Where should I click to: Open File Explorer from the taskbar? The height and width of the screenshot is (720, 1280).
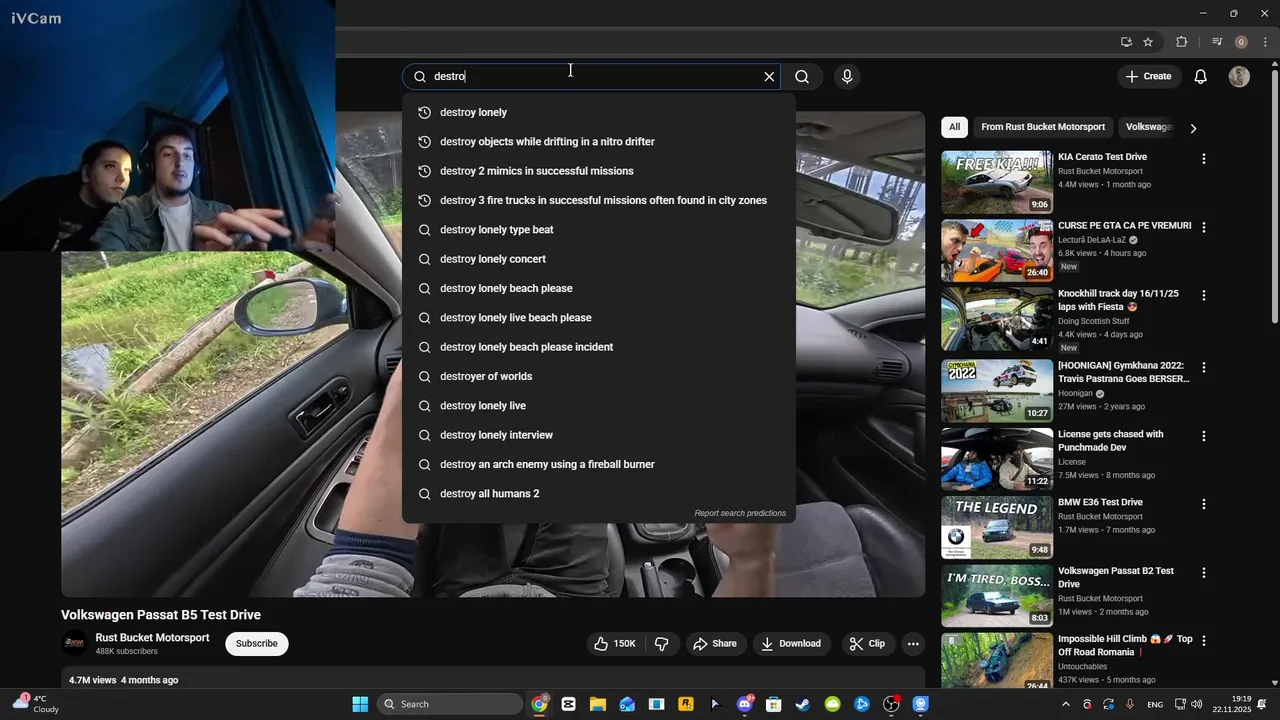click(x=598, y=704)
